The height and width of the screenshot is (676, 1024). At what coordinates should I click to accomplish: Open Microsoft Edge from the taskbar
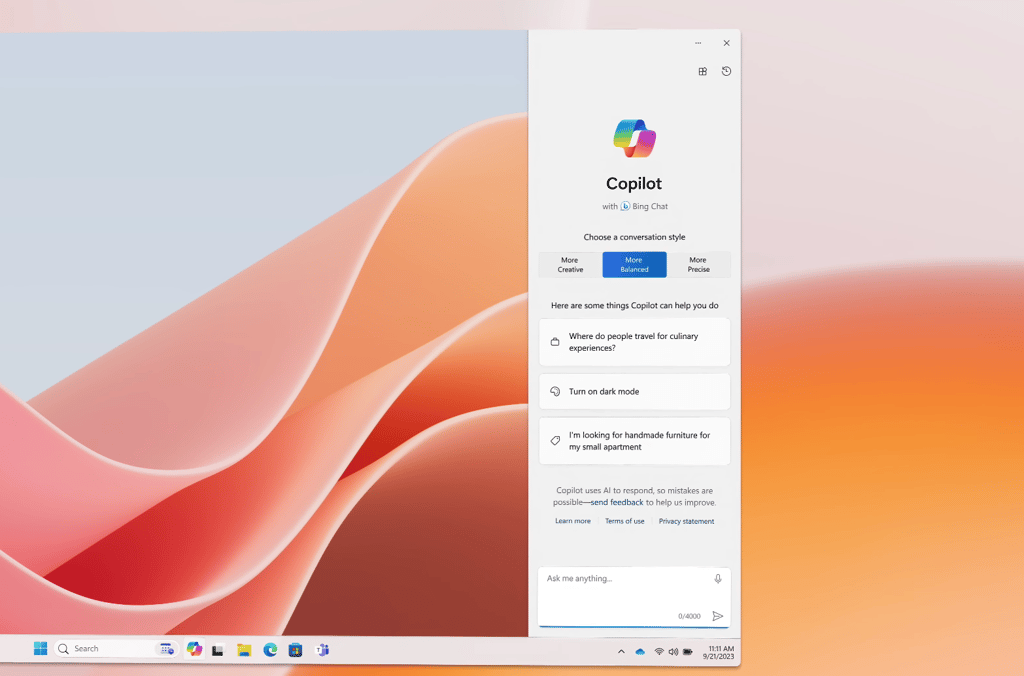[x=270, y=650]
